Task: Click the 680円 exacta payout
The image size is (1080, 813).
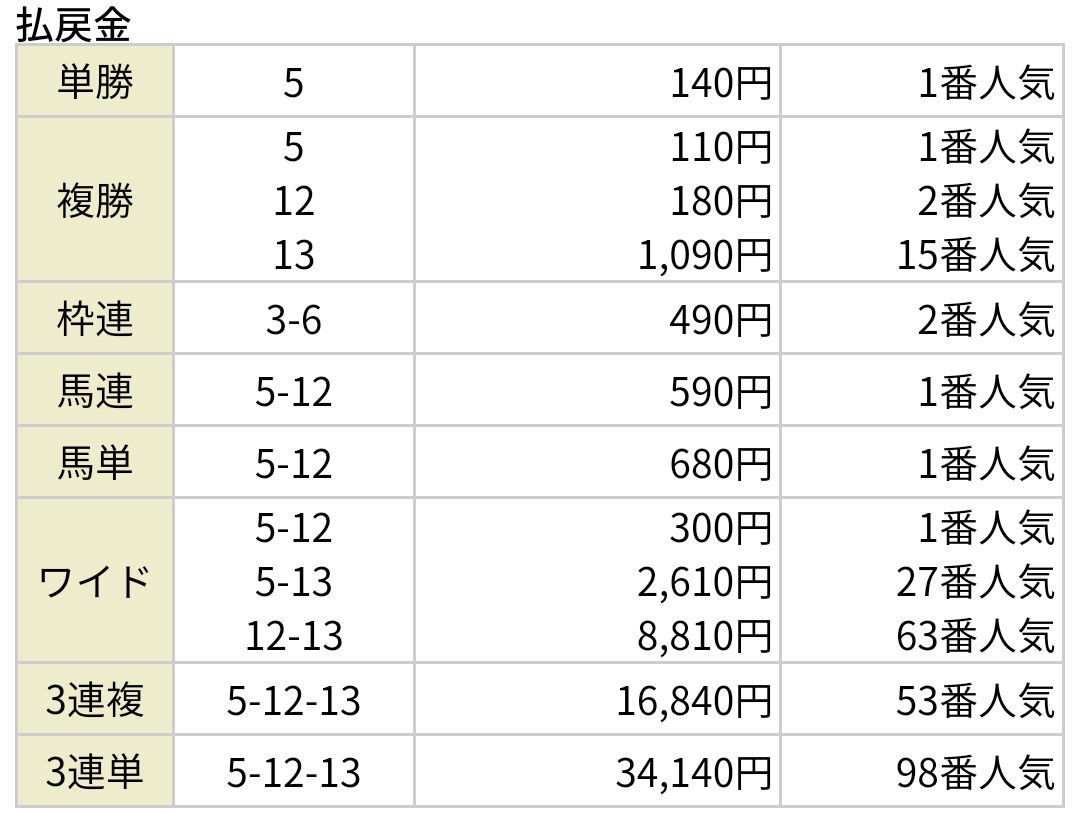Action: (x=720, y=464)
